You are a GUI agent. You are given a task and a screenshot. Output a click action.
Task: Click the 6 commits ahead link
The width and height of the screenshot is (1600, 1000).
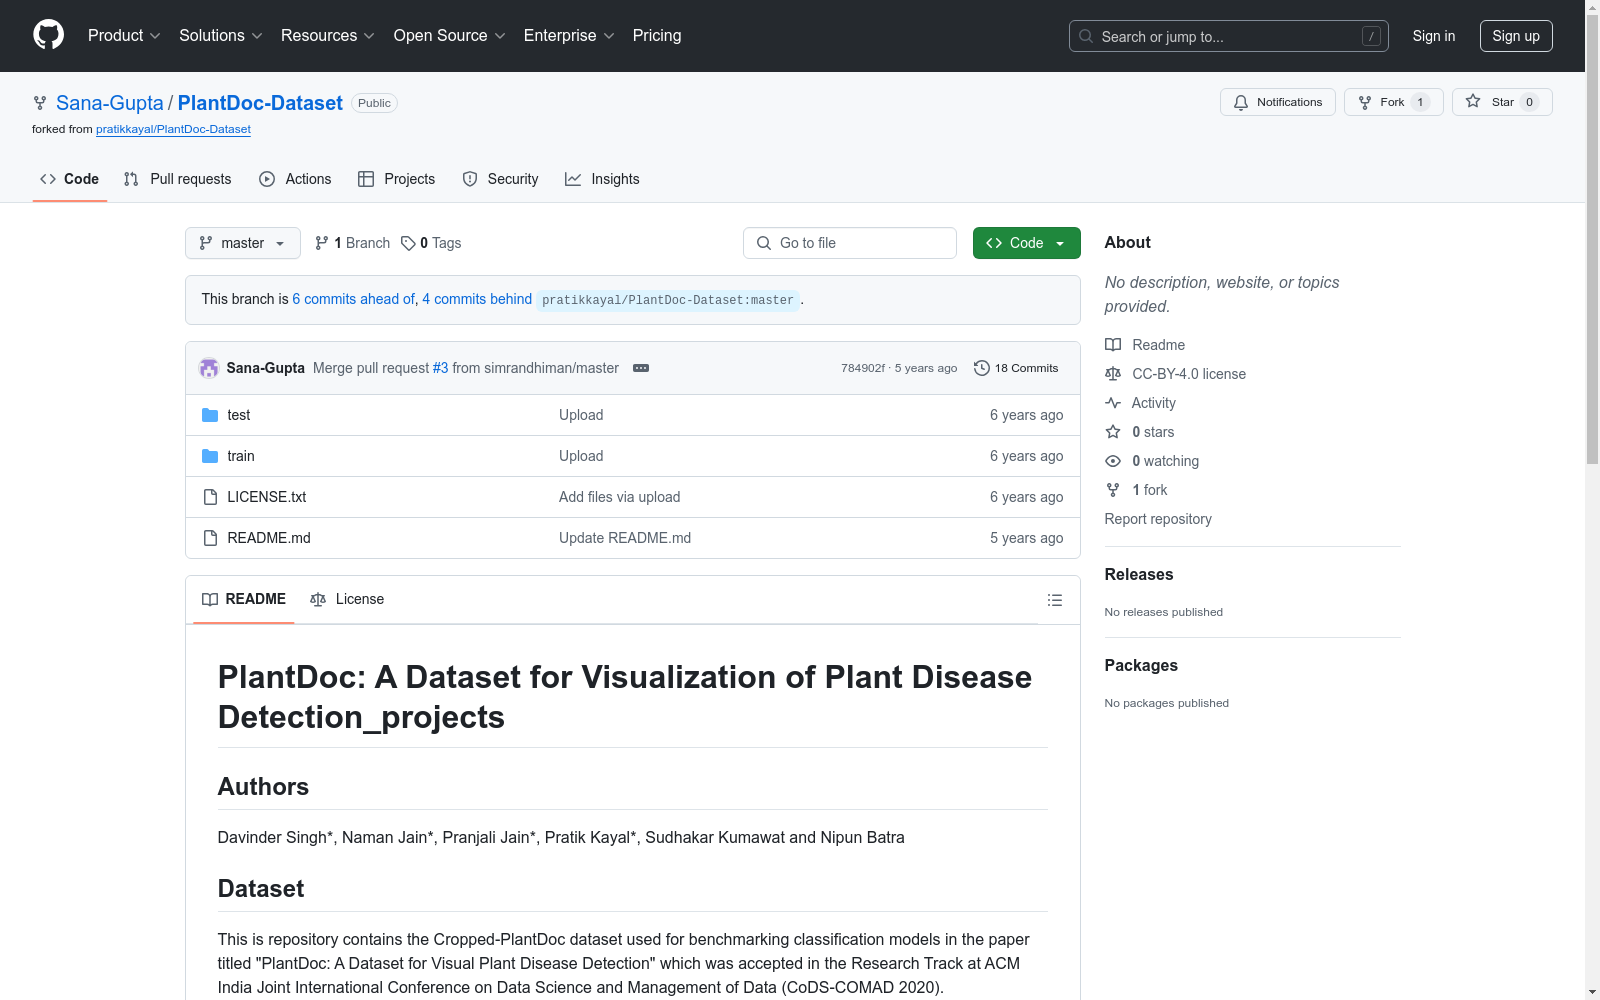click(353, 299)
